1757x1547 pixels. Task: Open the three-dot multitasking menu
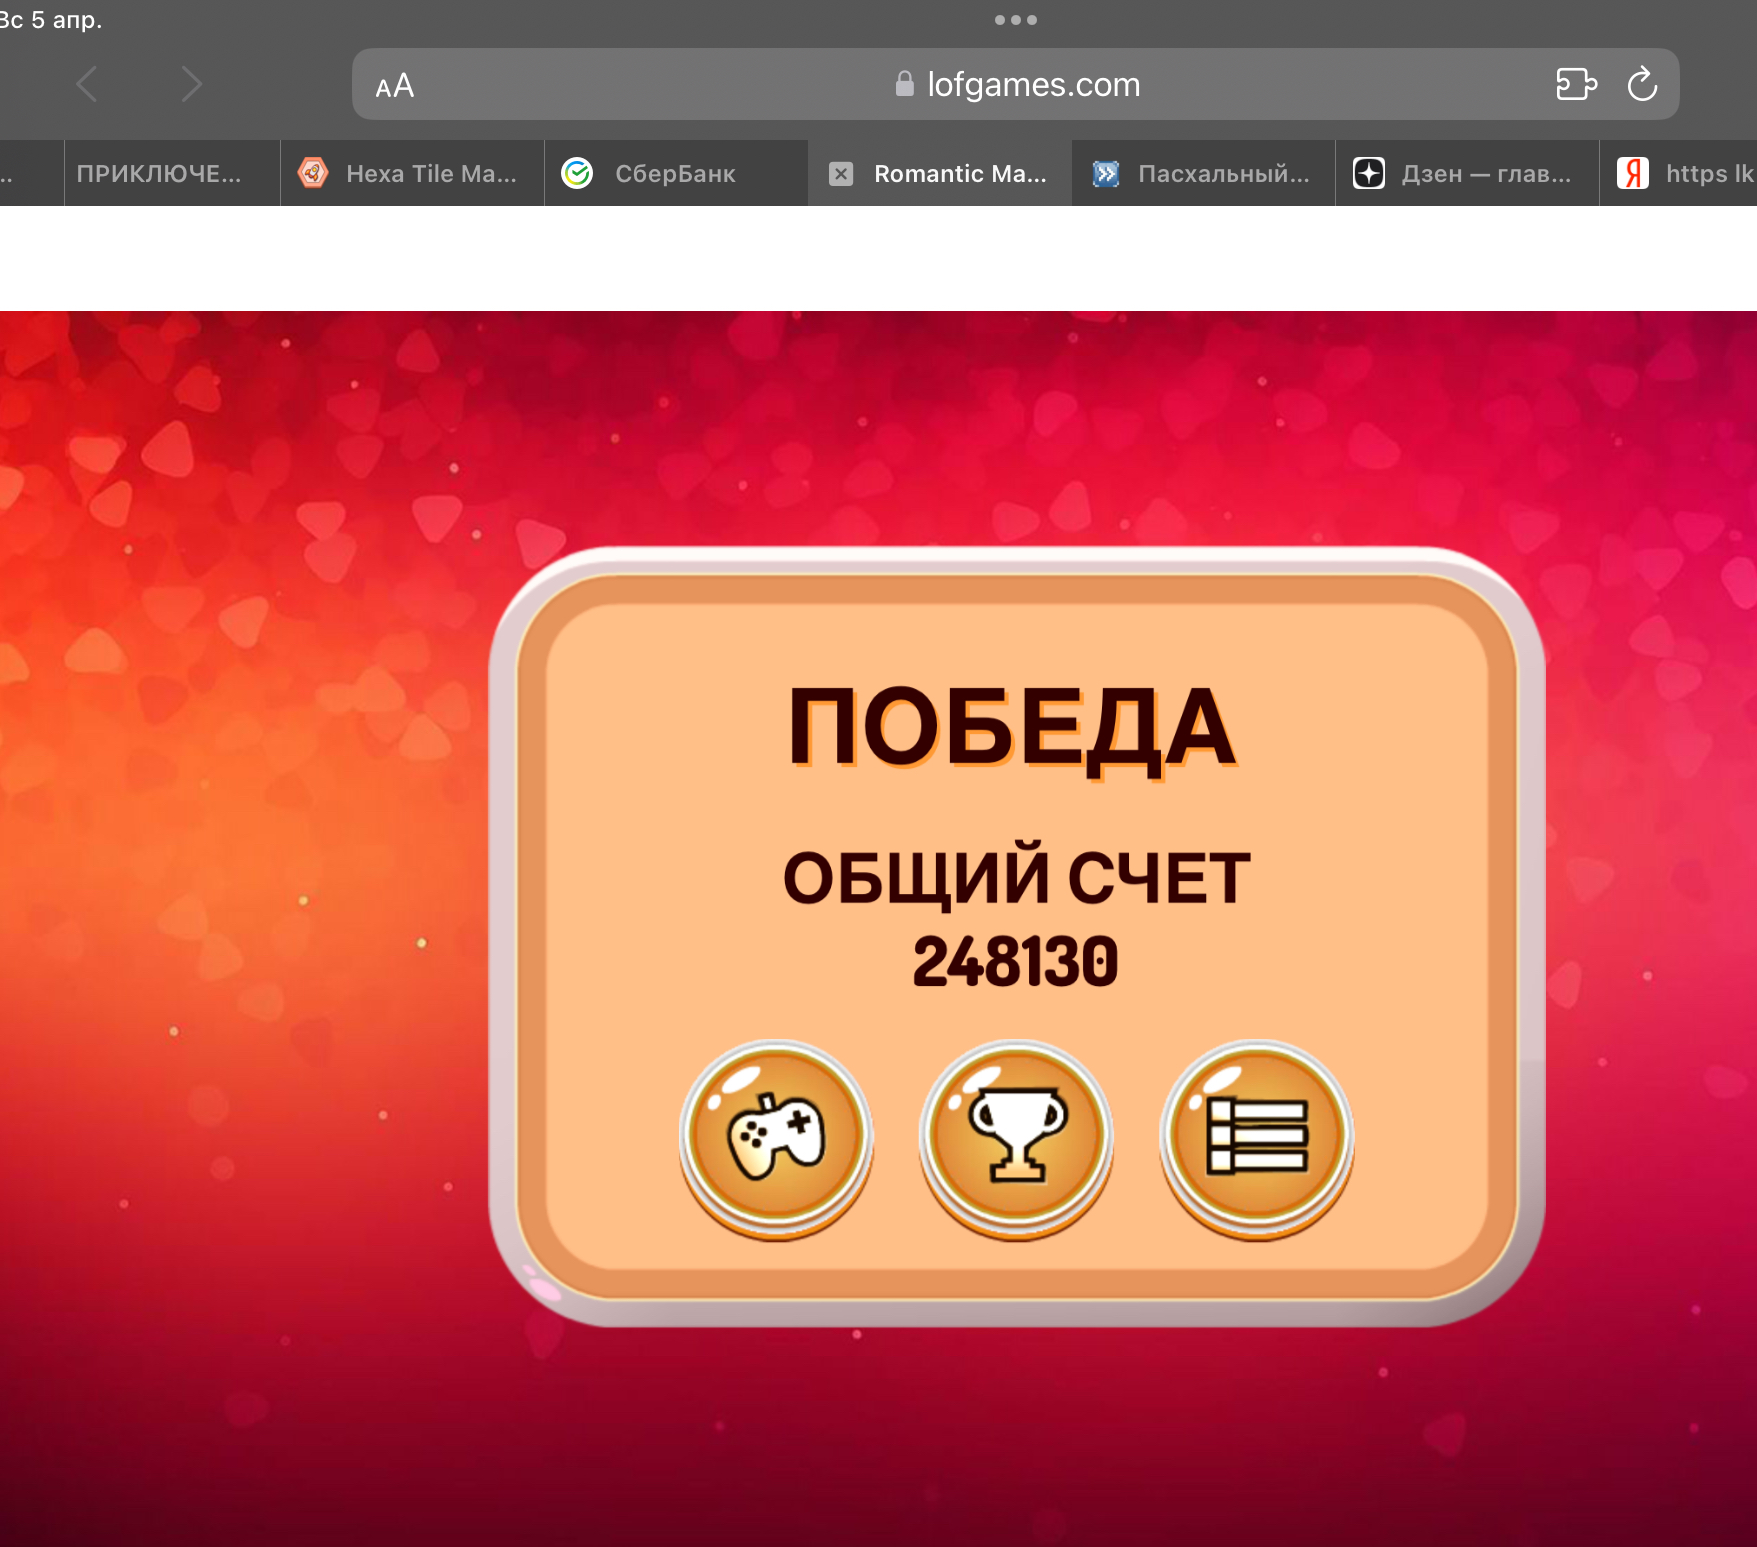coord(1015,20)
